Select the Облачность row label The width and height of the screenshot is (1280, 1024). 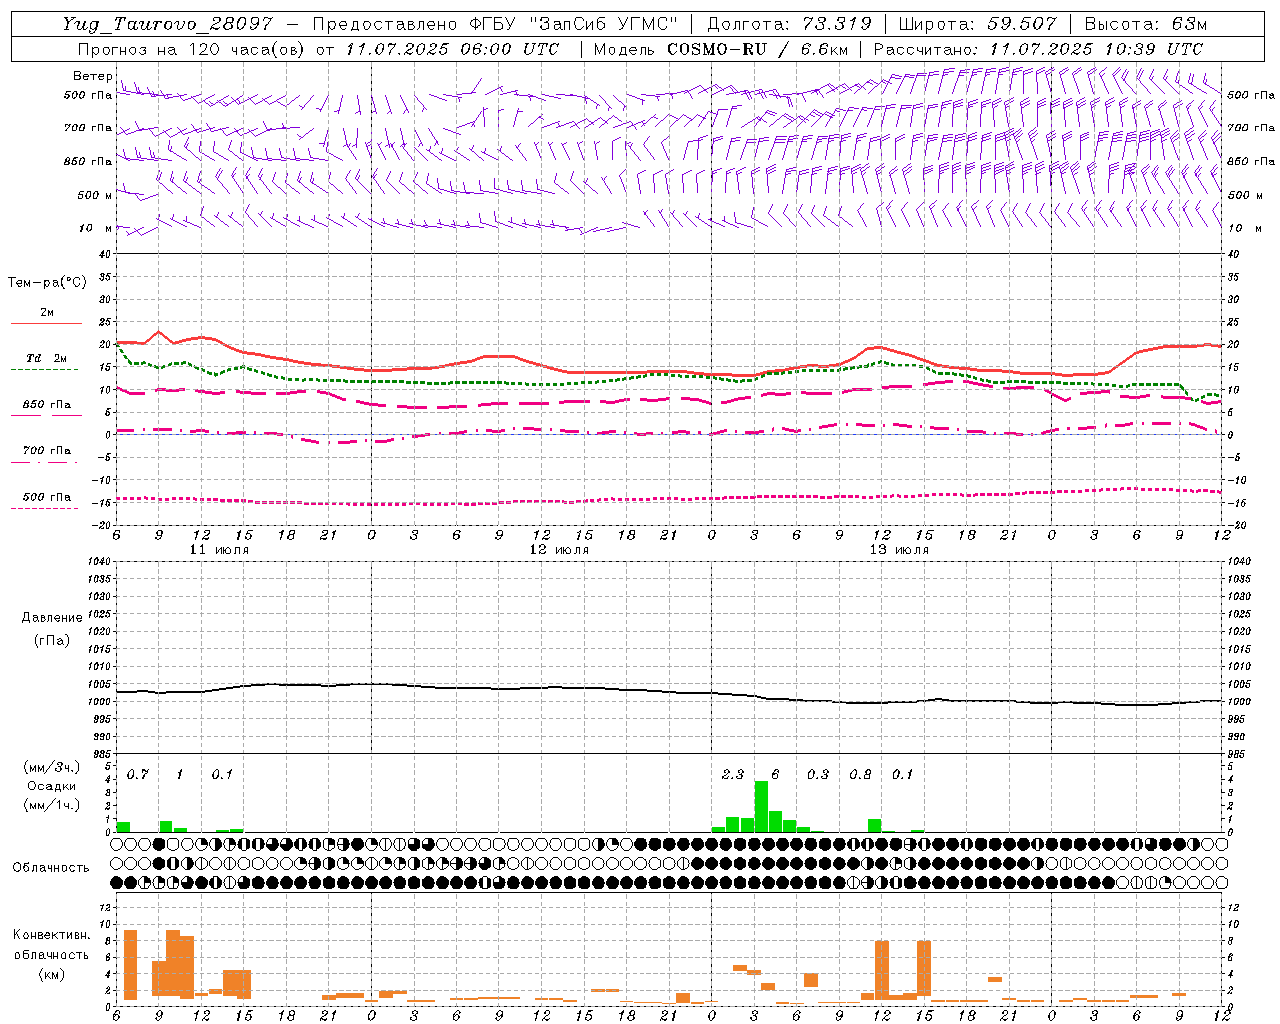51,867
